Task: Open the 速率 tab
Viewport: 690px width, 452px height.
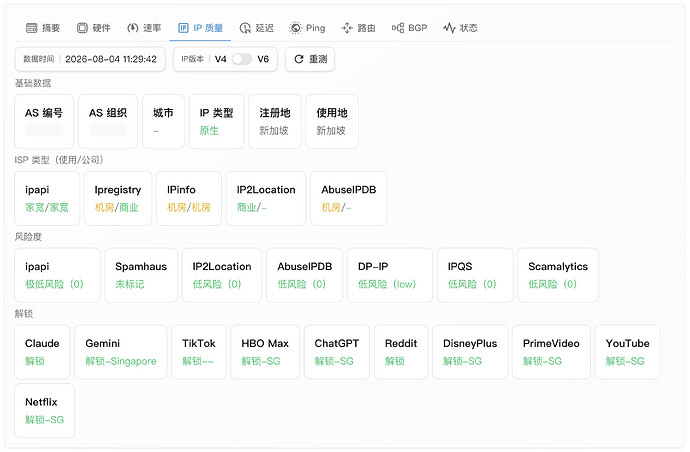Action: point(144,28)
